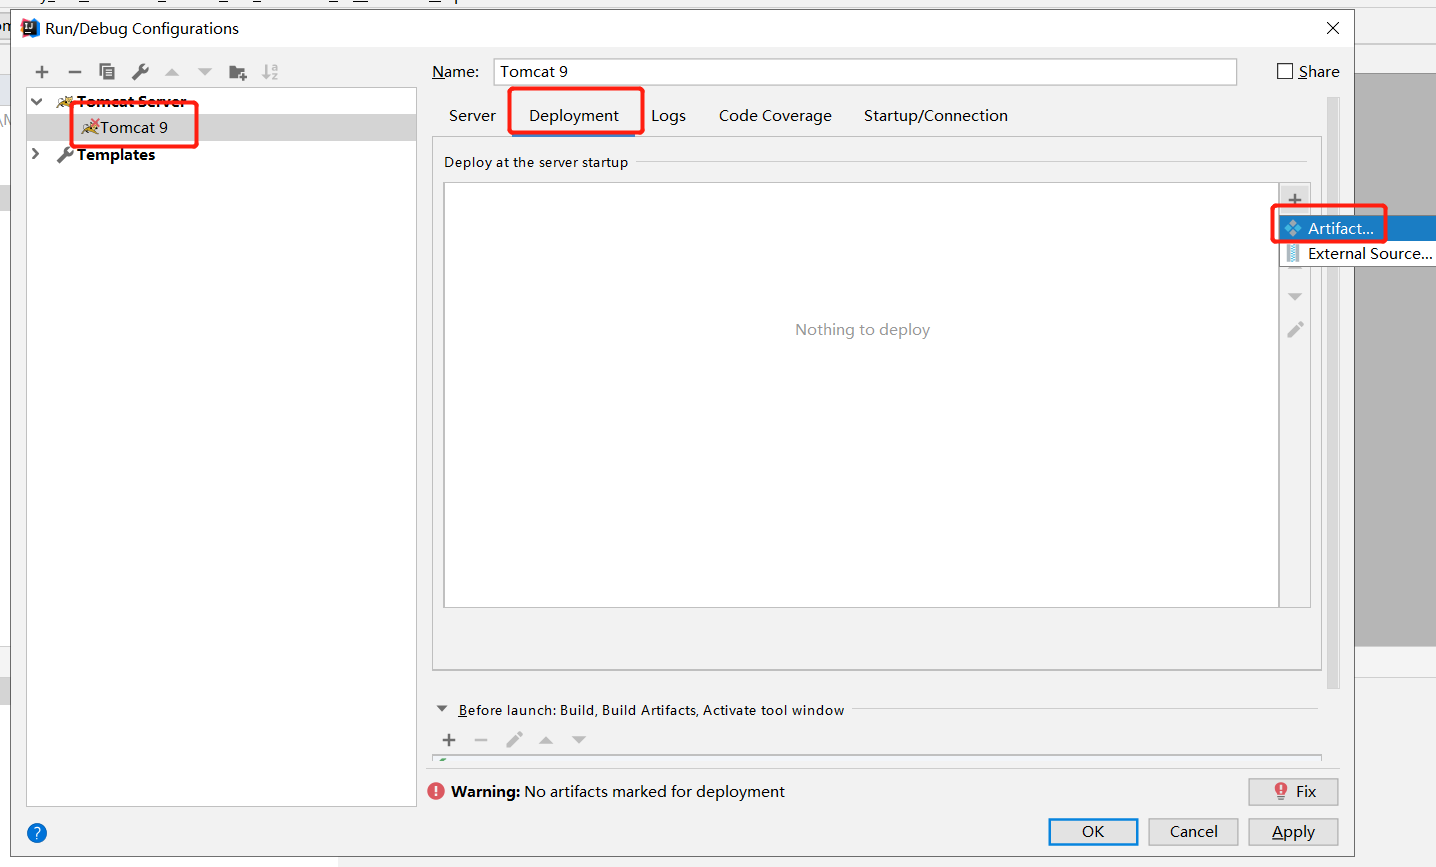The width and height of the screenshot is (1436, 867).
Task: Move configuration down in the left toolbar
Action: [205, 72]
